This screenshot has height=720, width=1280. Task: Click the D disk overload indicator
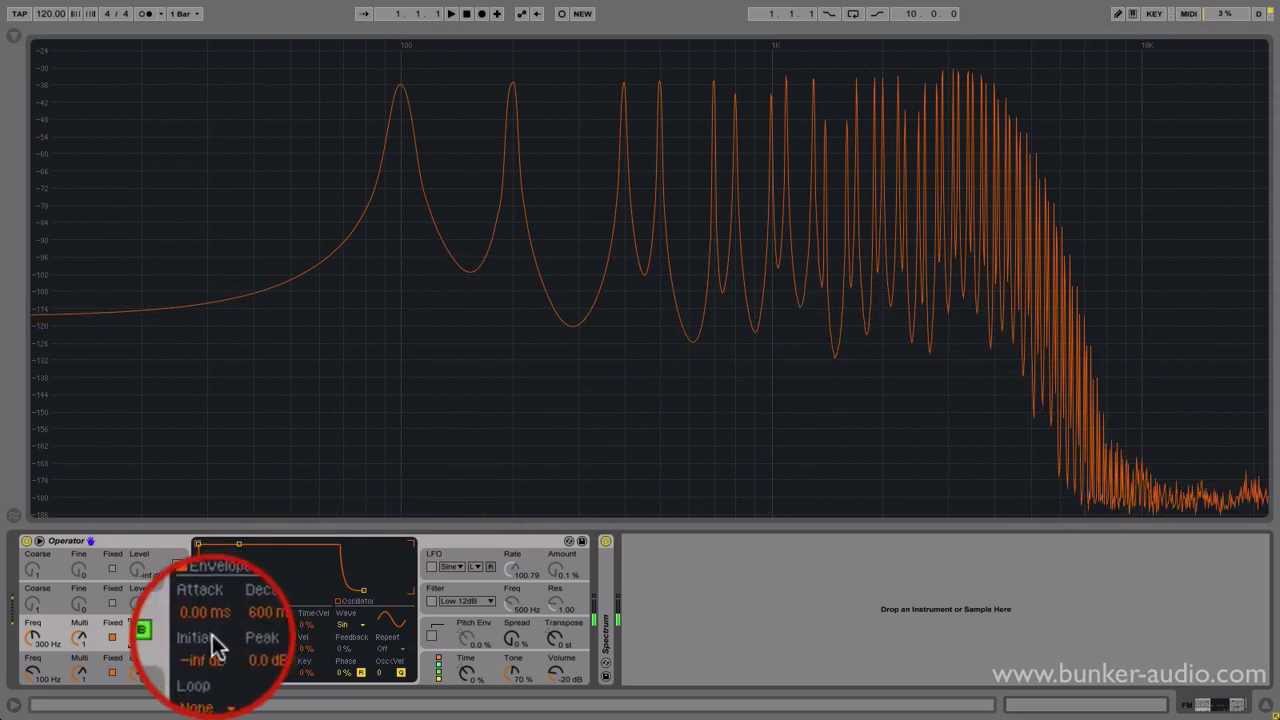1258,14
